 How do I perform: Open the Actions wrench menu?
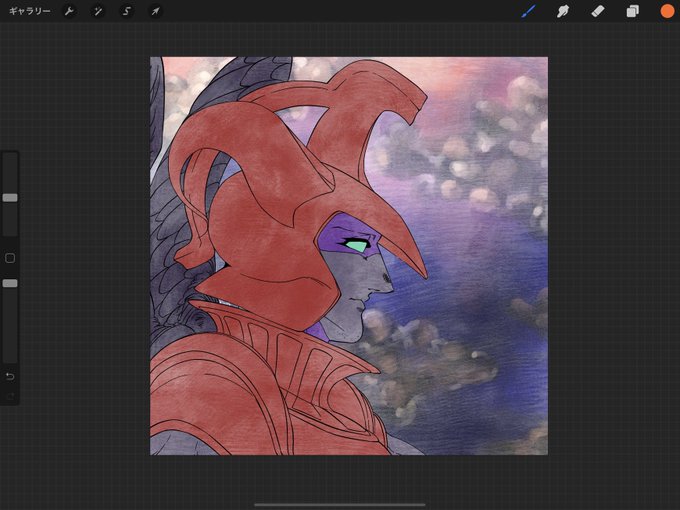tap(69, 11)
